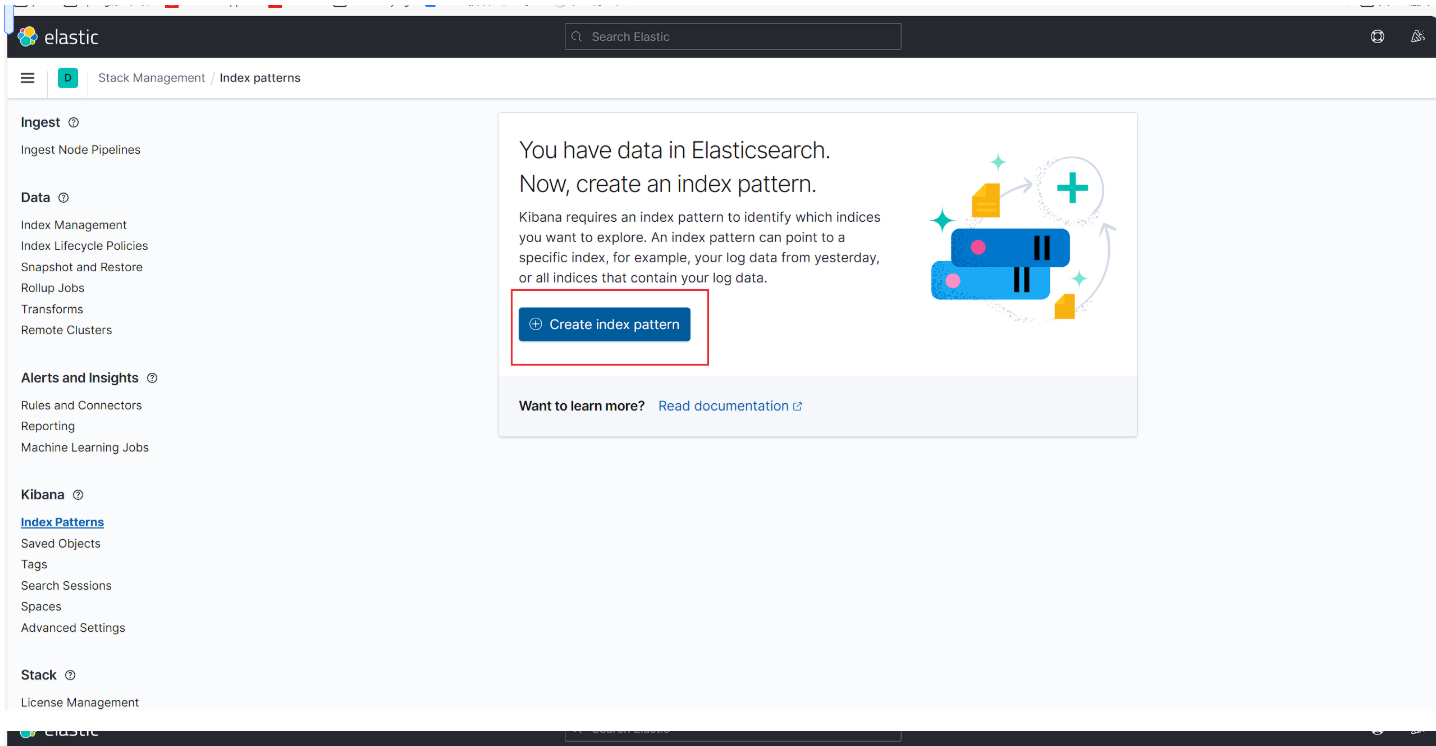1436x746 pixels.
Task: Open Remote Clusters
Action: (66, 330)
